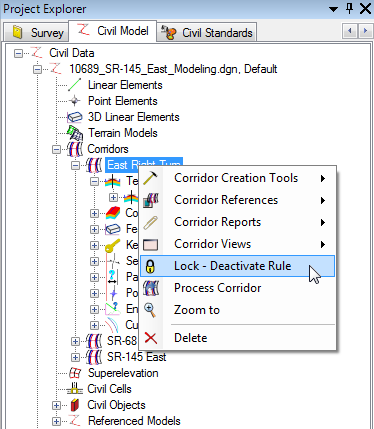Expand the SR-145 East corridor node
This screenshot has width=374, height=429.
pyautogui.click(x=76, y=357)
